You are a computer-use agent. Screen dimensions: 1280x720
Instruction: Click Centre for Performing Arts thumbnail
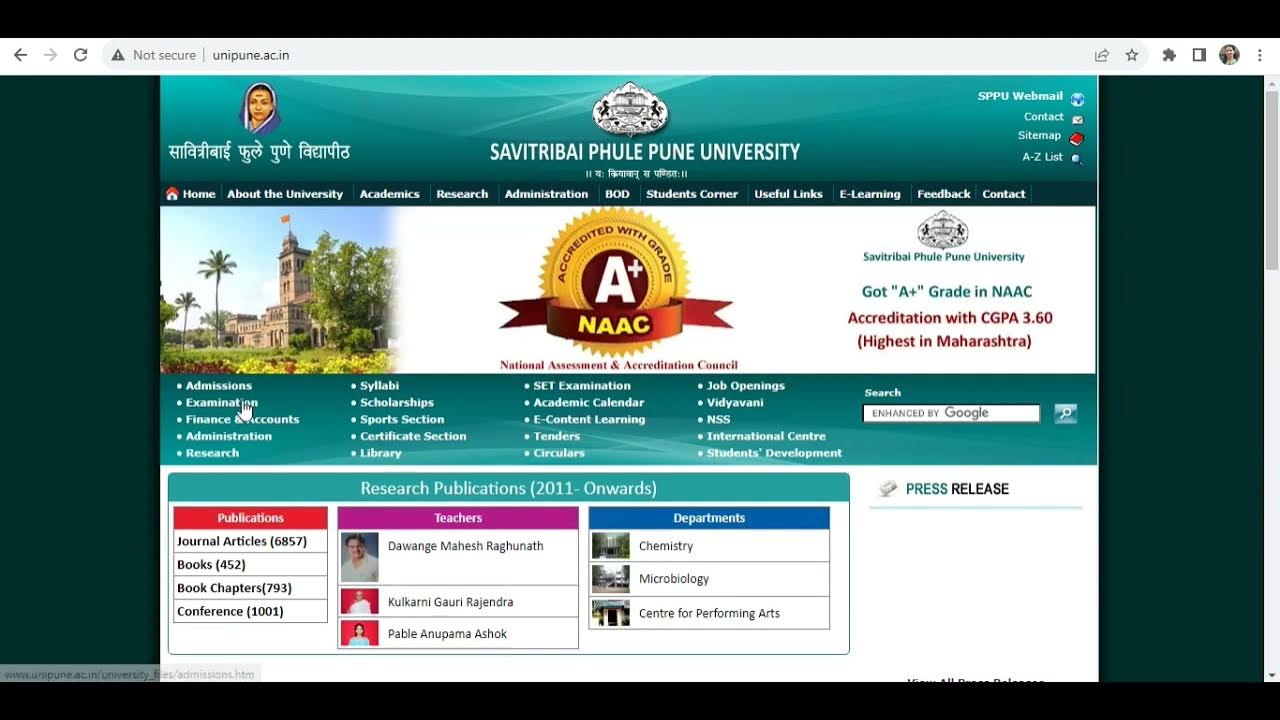[x=610, y=613]
